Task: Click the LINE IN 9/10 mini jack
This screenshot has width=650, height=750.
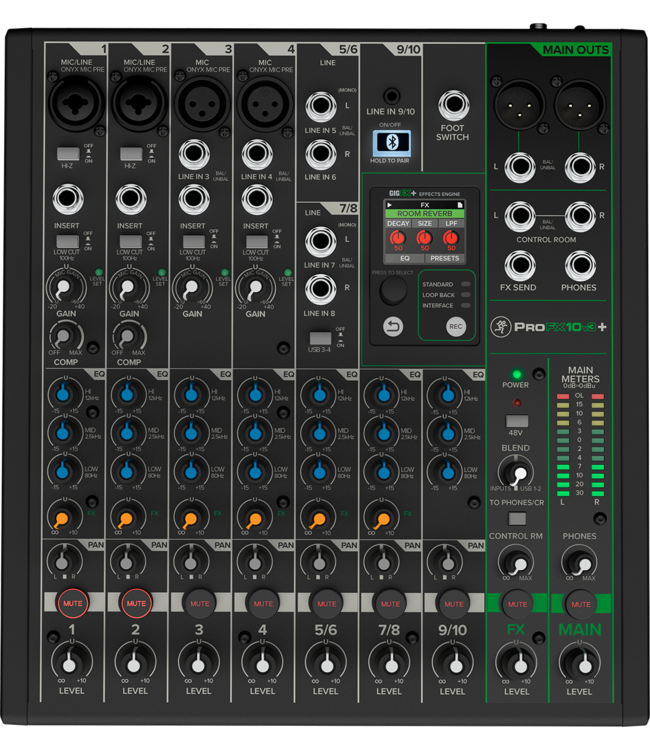Action: (391, 96)
